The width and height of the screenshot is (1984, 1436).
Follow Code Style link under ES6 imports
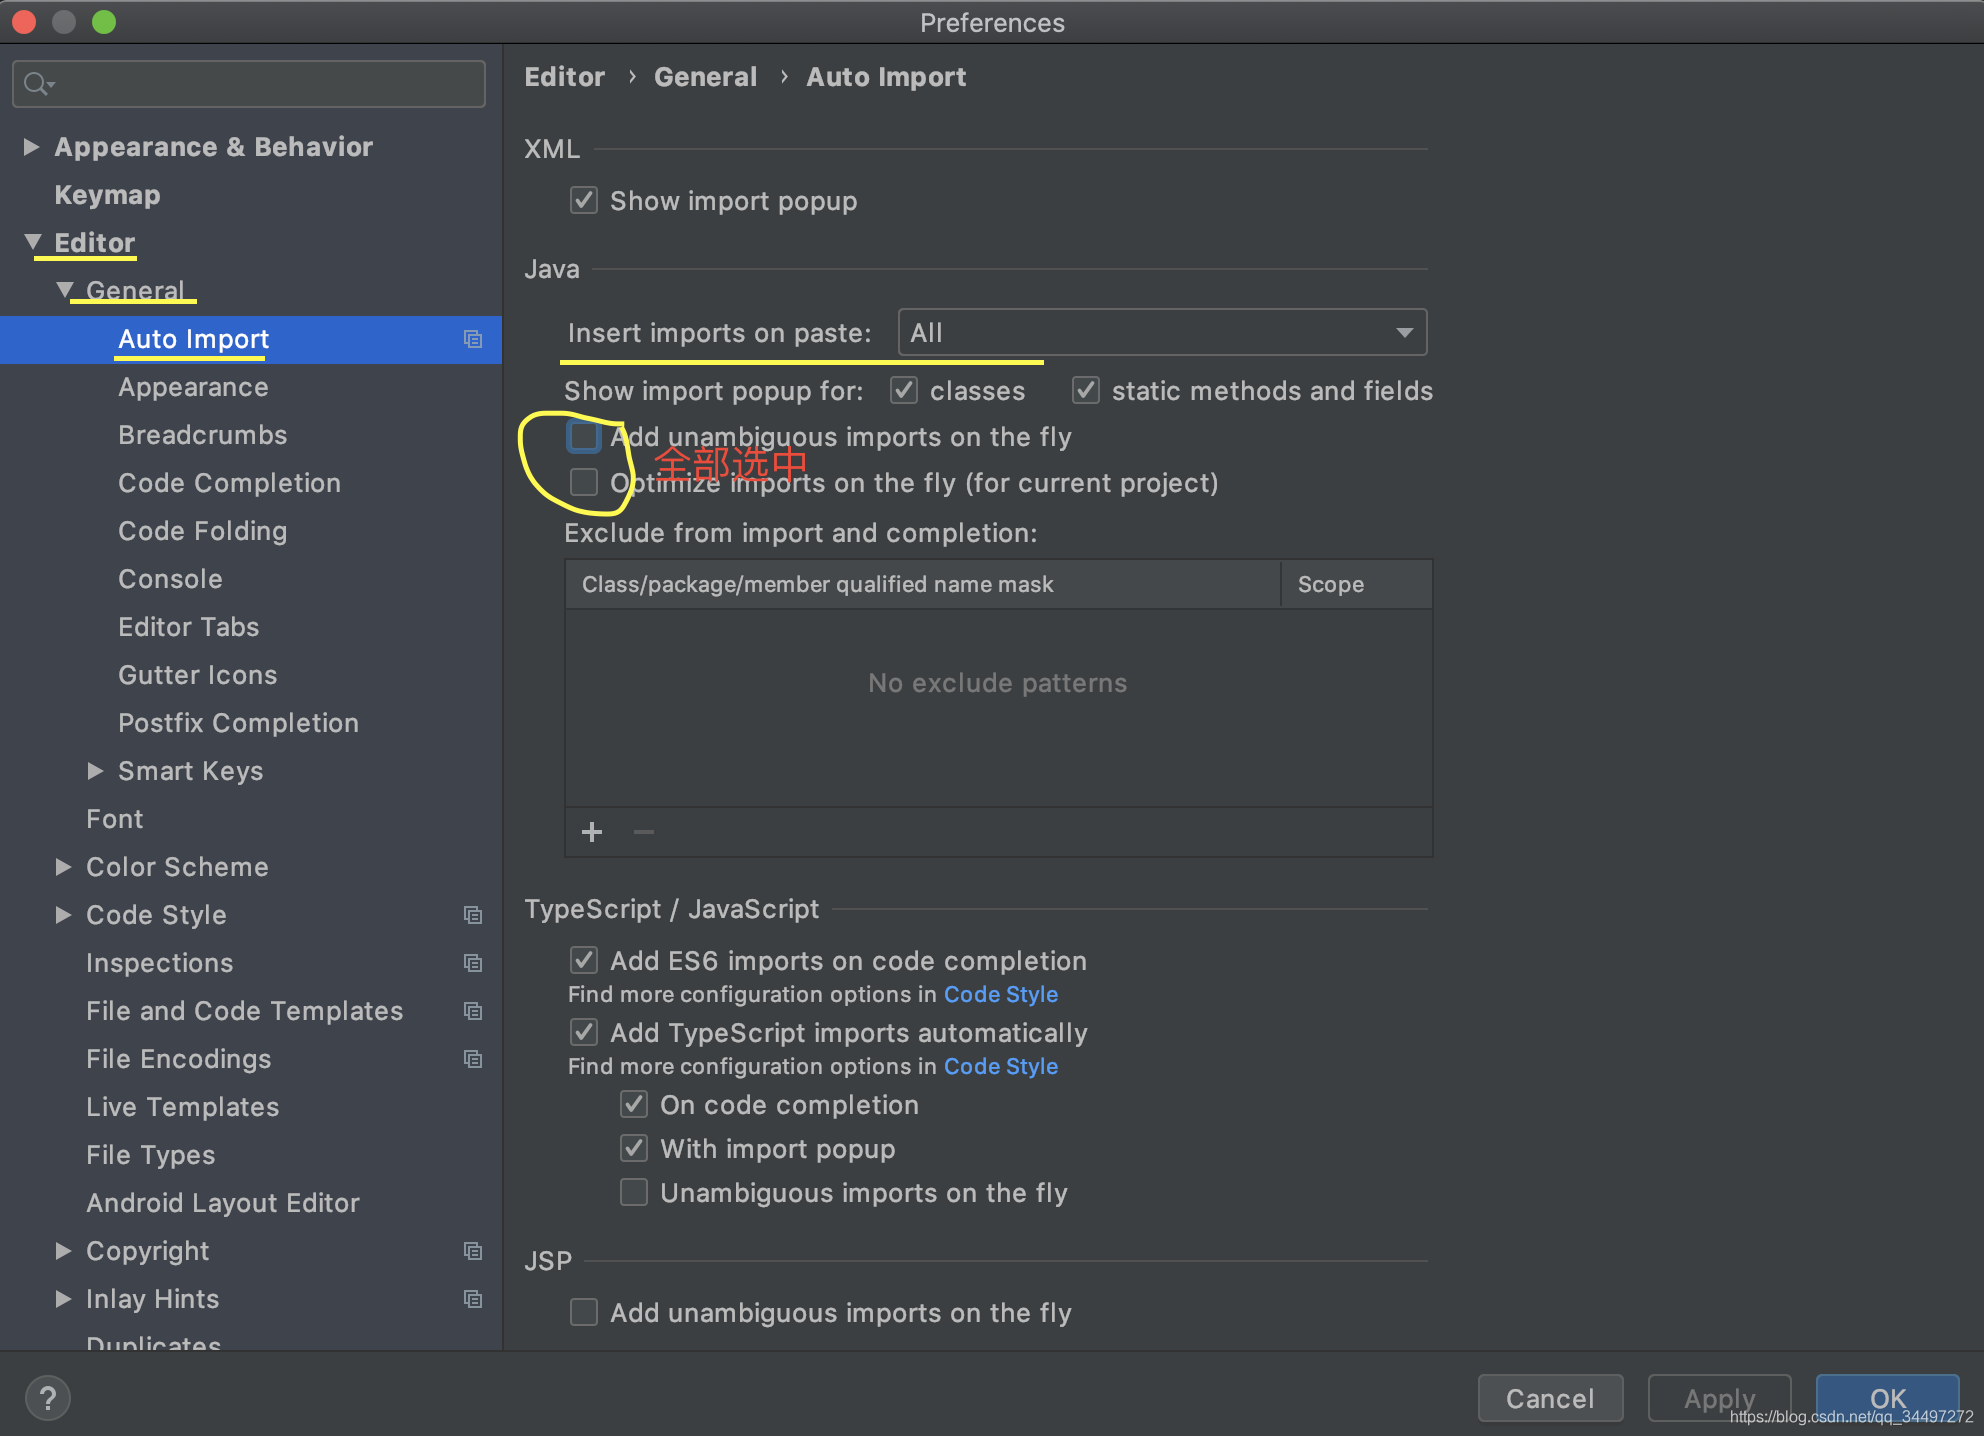coord(1000,995)
